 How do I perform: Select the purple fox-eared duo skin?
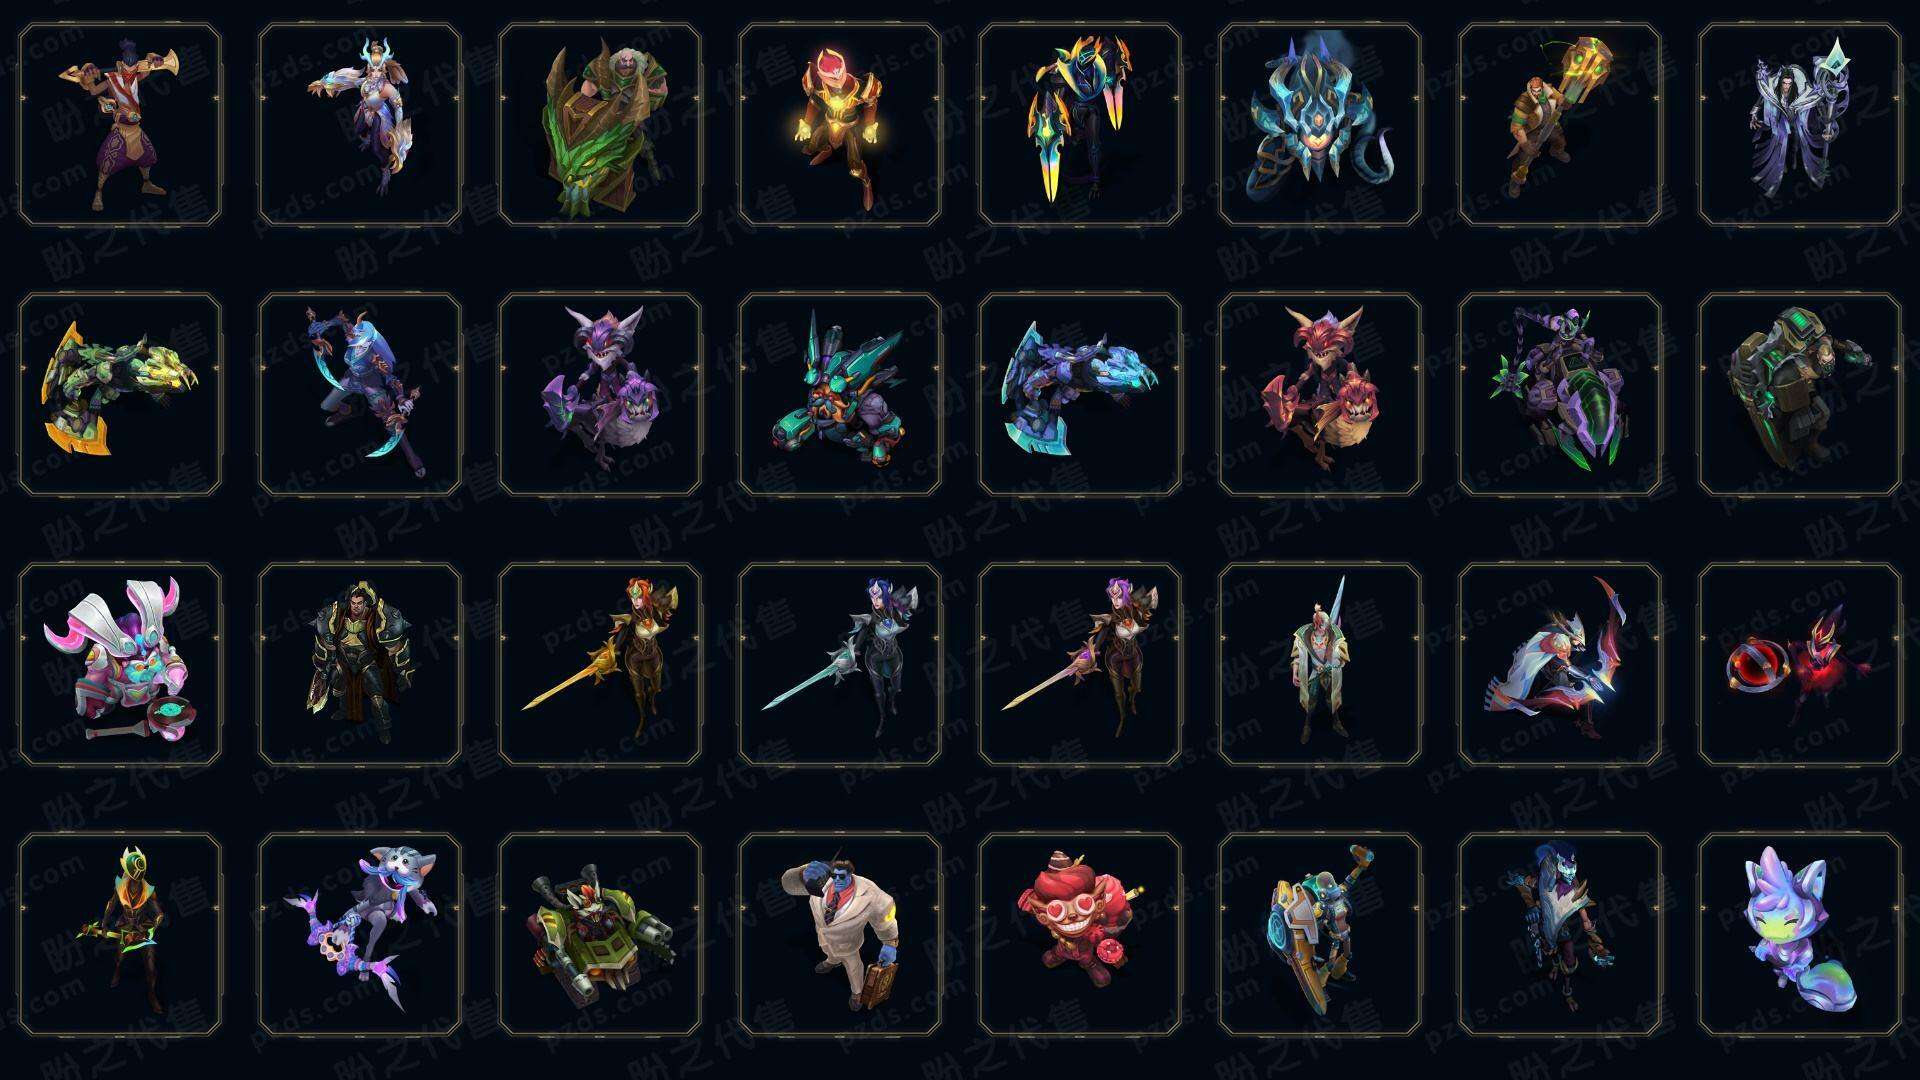coord(600,394)
